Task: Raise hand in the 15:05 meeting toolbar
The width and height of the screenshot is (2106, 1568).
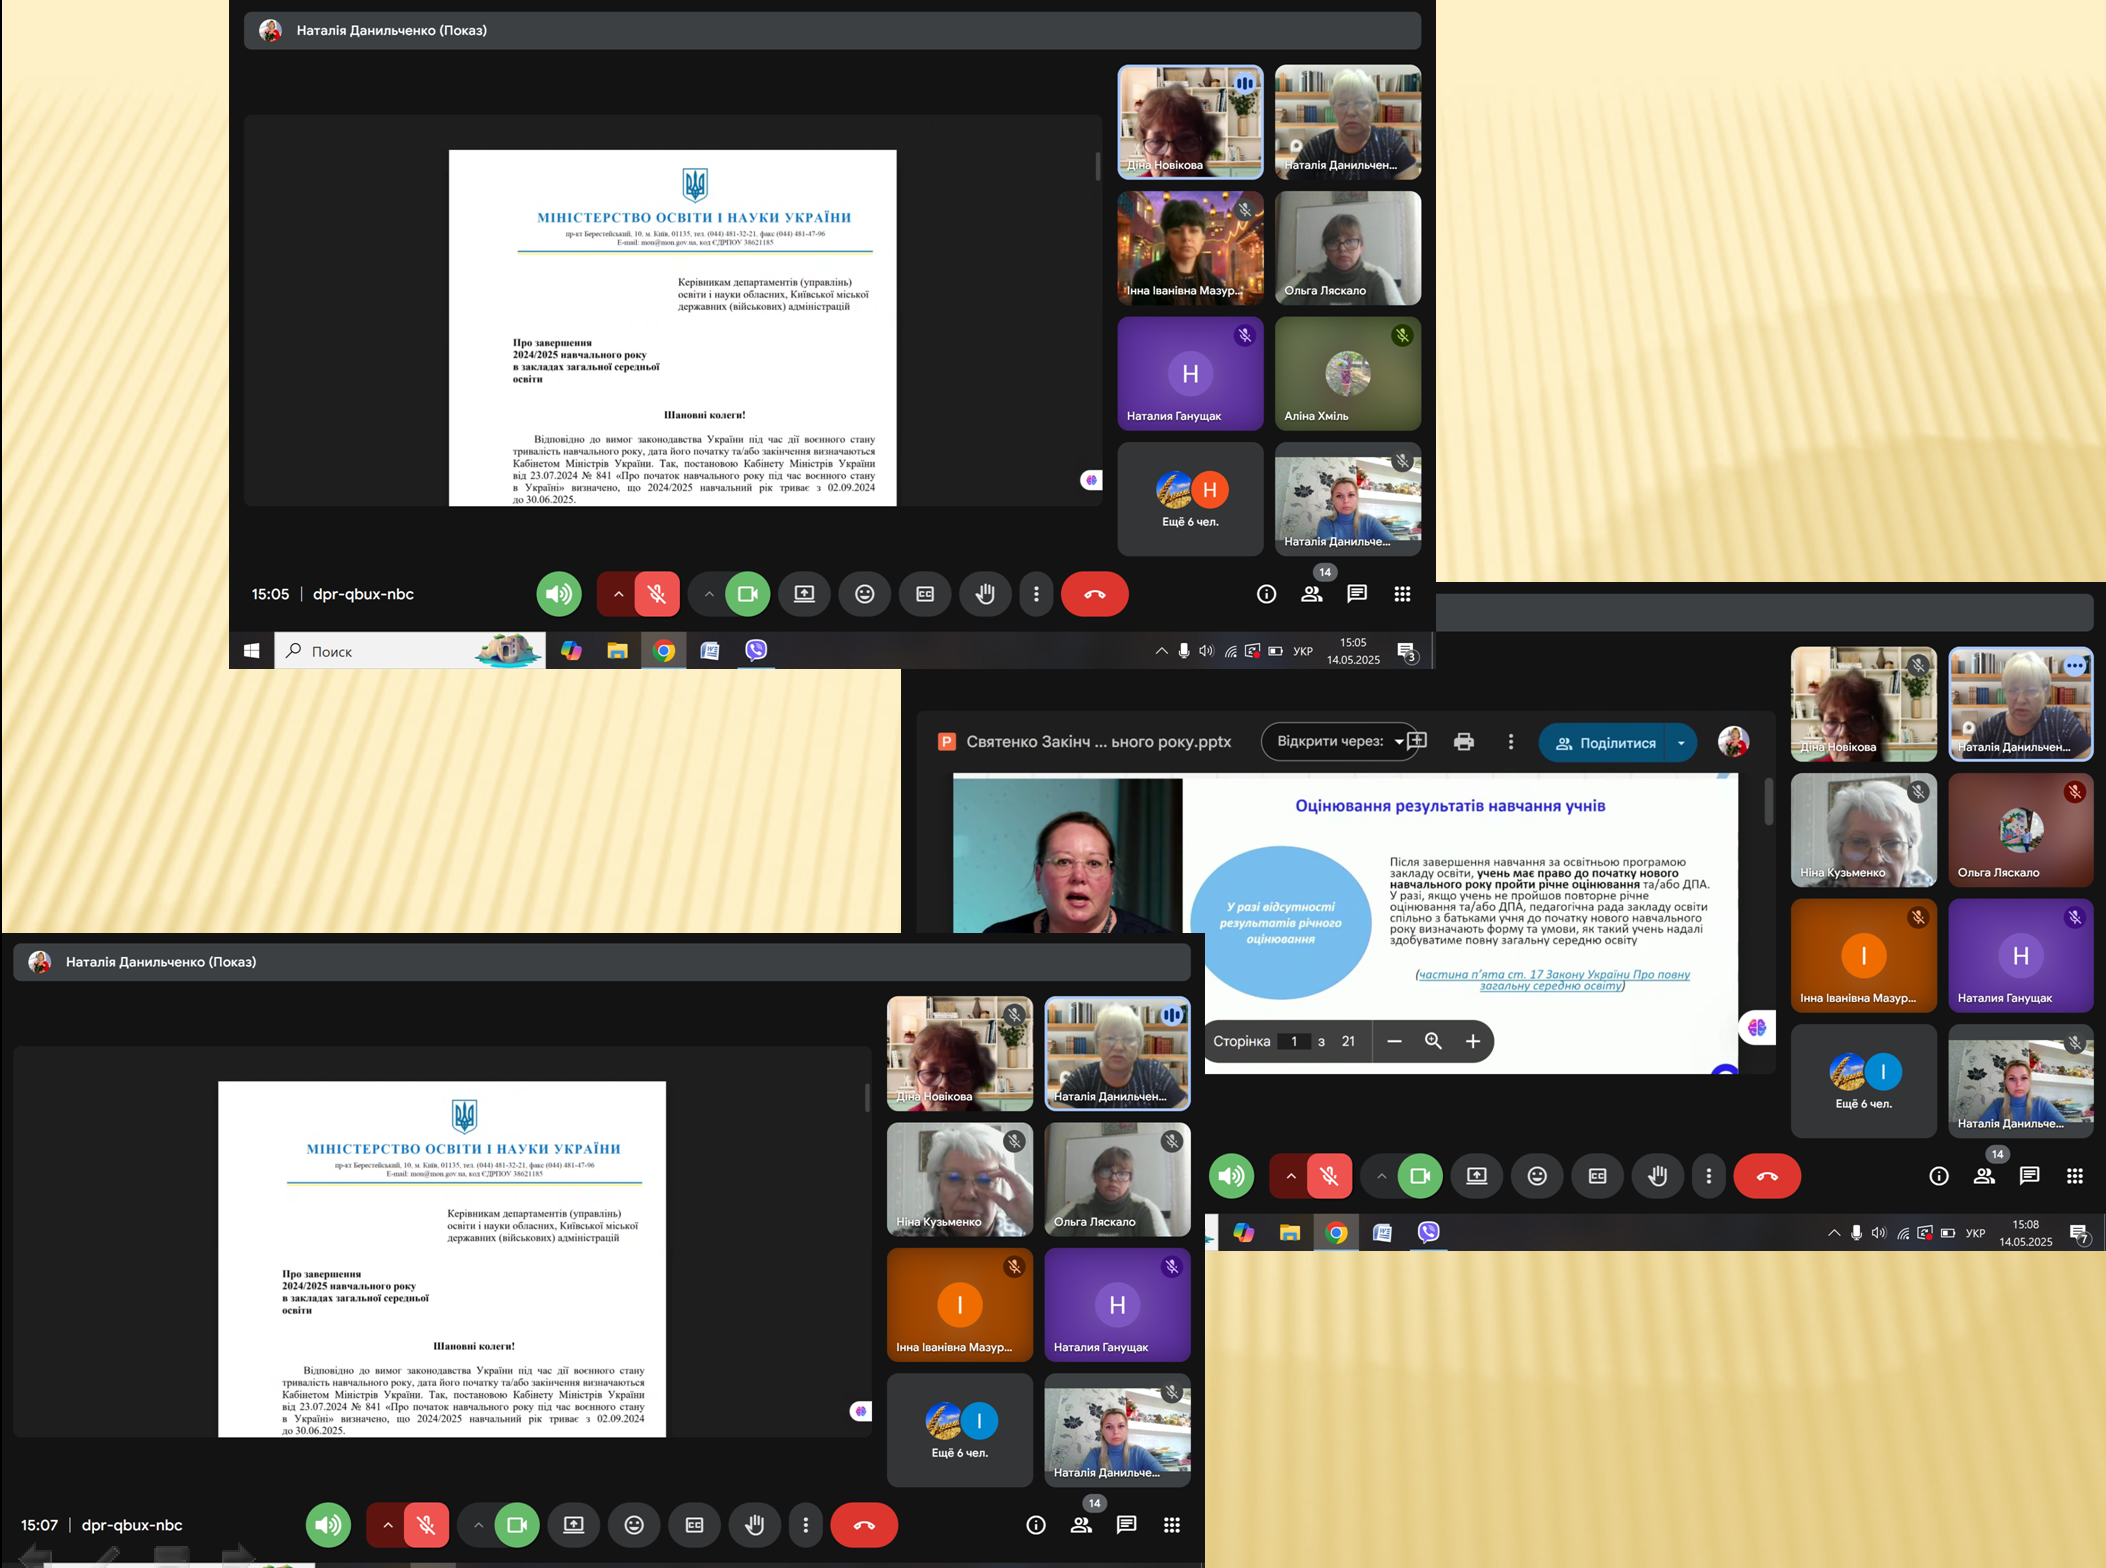Action: tap(985, 594)
